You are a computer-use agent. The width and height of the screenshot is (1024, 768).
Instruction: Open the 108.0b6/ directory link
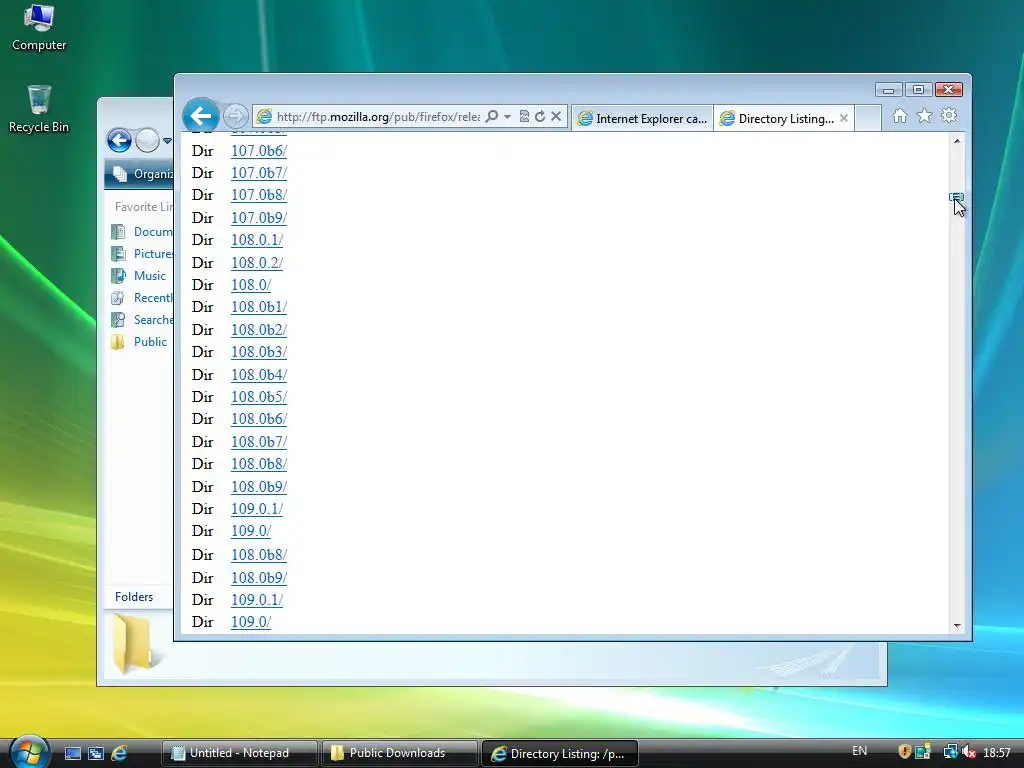coord(259,420)
